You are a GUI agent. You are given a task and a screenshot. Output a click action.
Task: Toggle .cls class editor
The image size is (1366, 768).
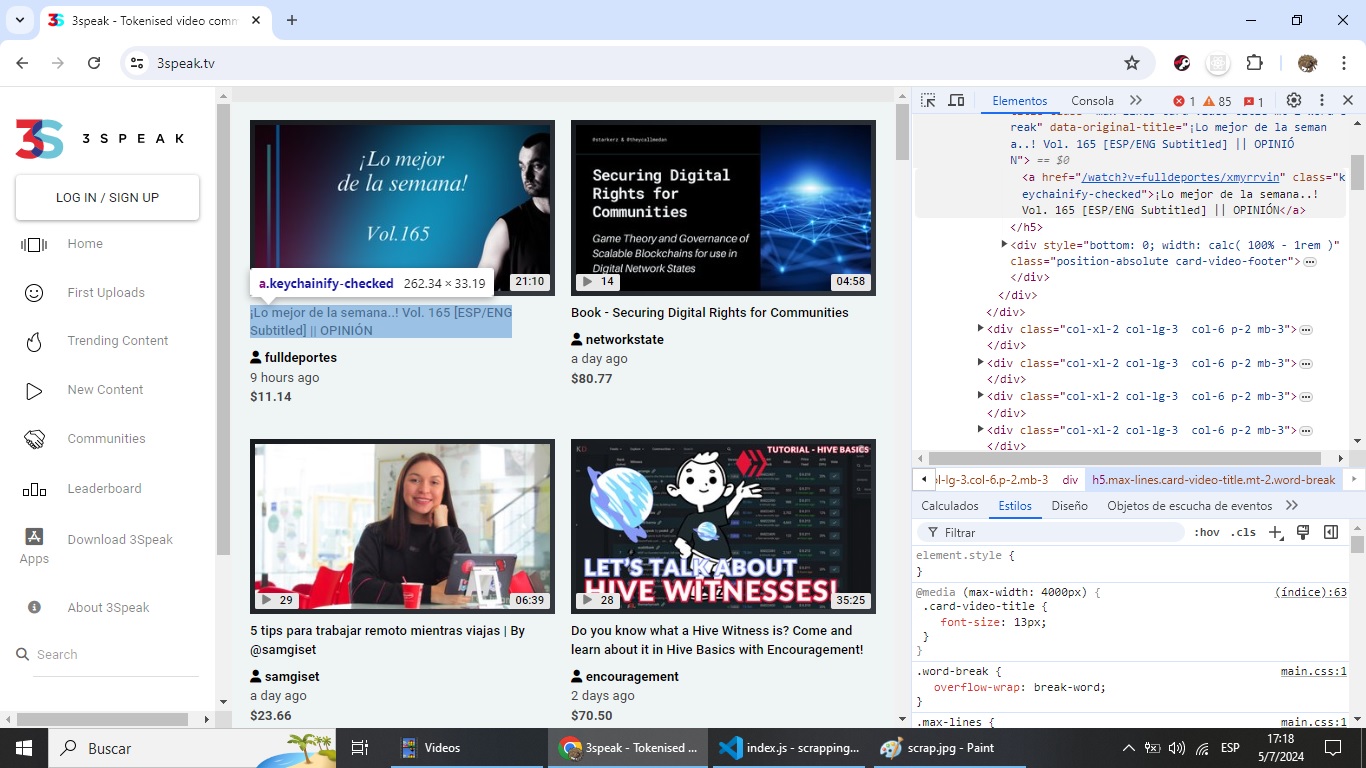click(1243, 533)
